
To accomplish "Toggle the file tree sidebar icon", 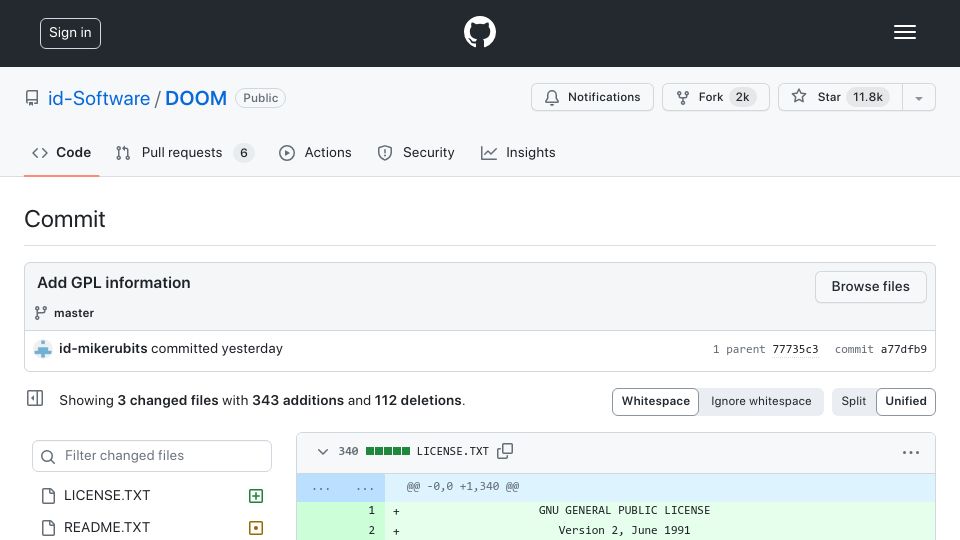I will coord(35,399).
